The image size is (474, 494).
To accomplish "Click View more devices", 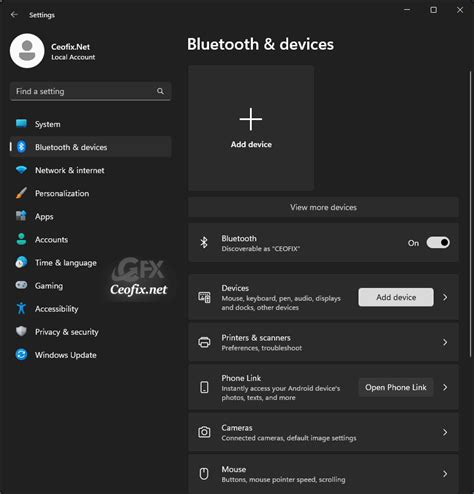I will pyautogui.click(x=323, y=207).
